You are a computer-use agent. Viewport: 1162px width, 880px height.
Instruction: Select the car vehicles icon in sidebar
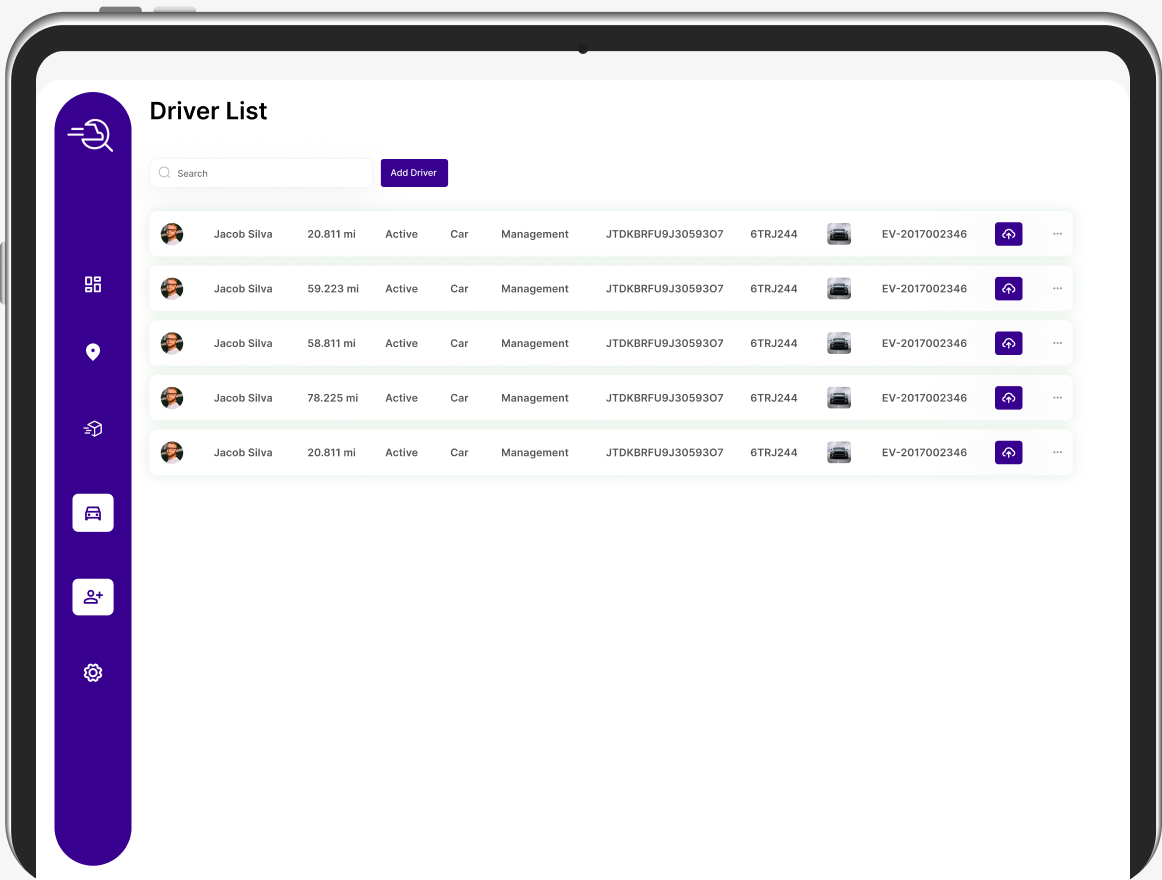click(x=93, y=513)
